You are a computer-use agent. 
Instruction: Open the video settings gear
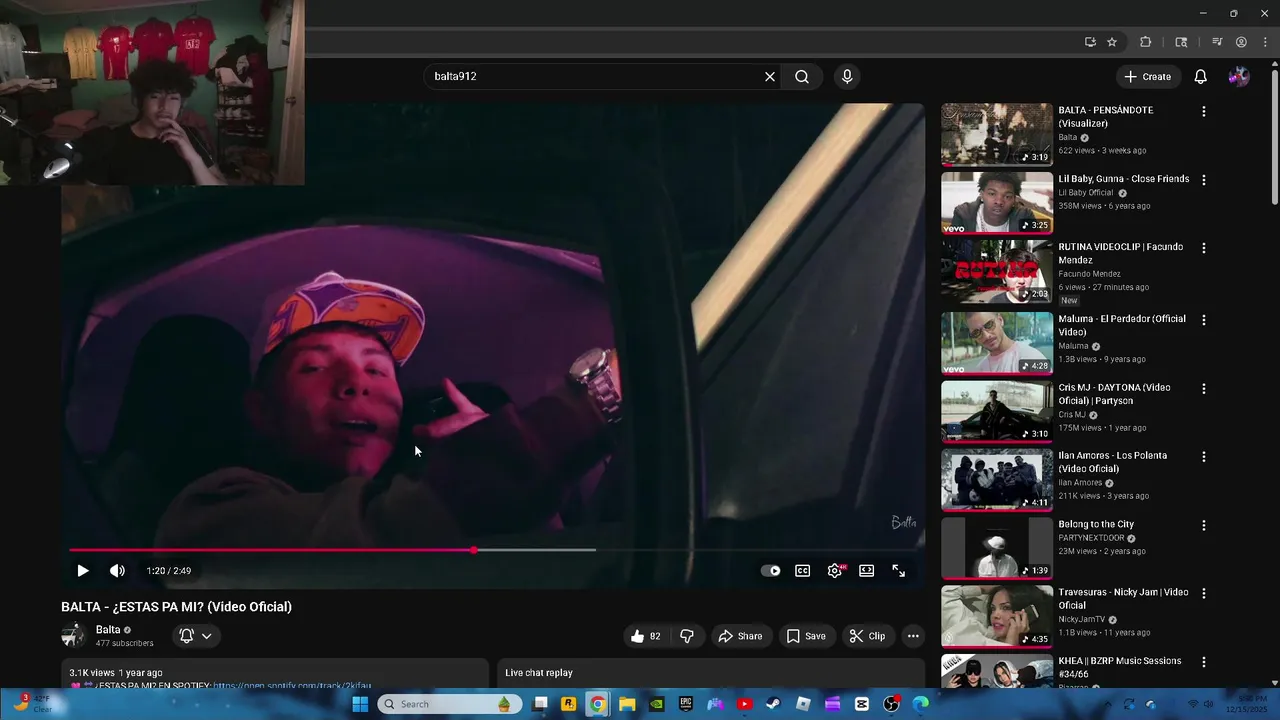(835, 571)
